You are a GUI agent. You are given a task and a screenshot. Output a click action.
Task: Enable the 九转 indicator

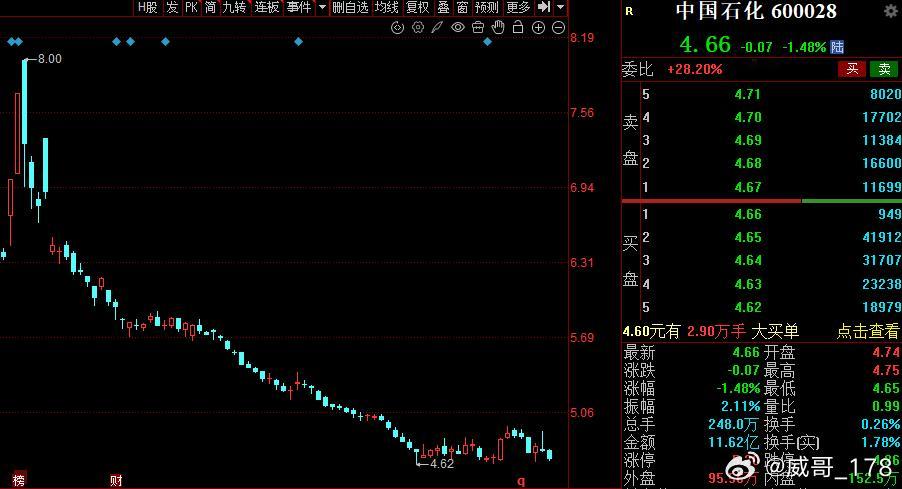click(x=234, y=7)
